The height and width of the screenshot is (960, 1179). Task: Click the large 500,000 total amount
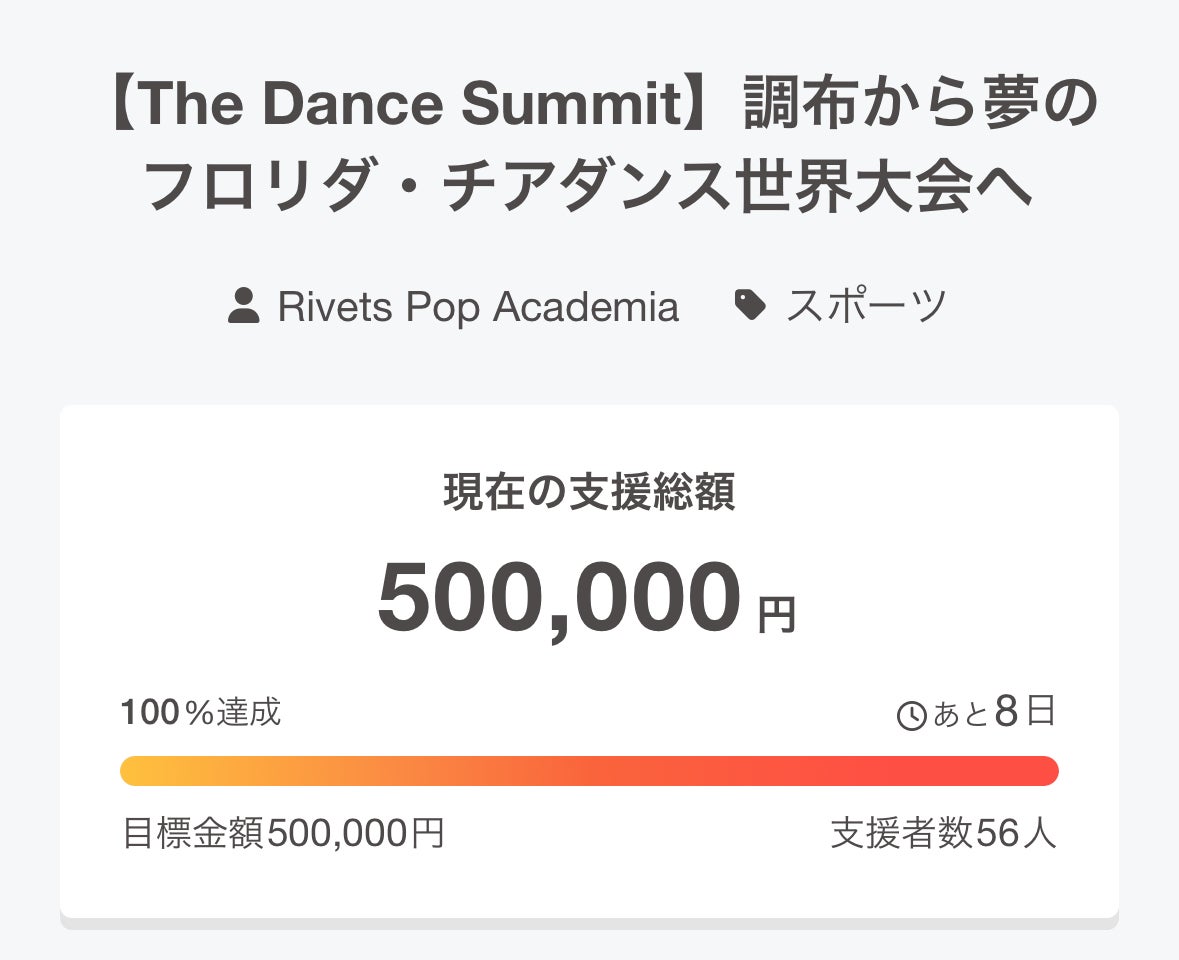pos(559,599)
